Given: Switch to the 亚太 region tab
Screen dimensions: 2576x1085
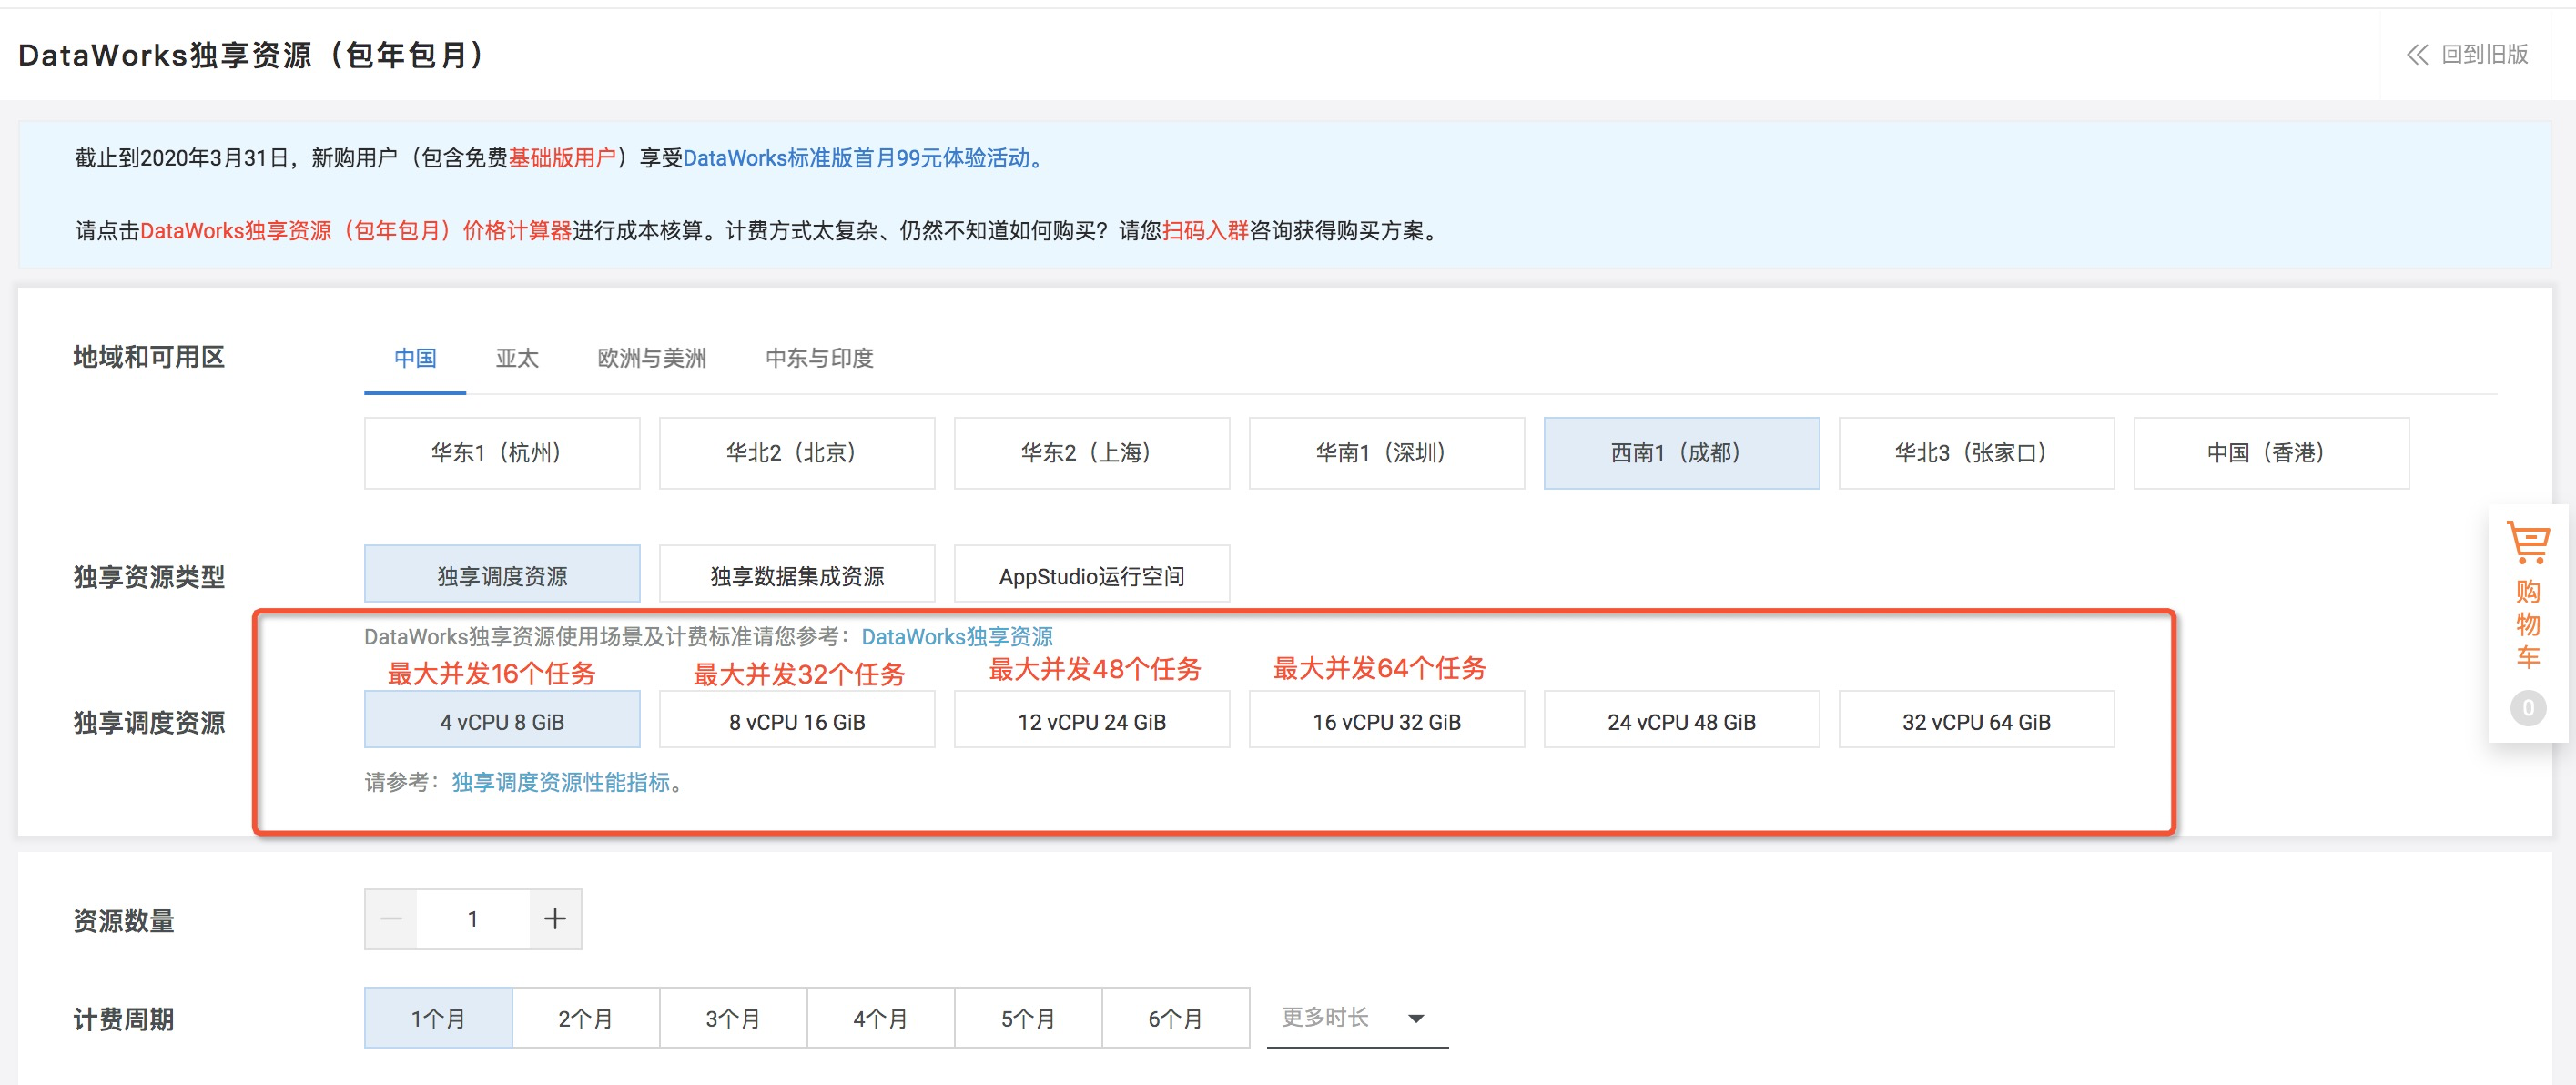Looking at the screenshot, I should [516, 357].
